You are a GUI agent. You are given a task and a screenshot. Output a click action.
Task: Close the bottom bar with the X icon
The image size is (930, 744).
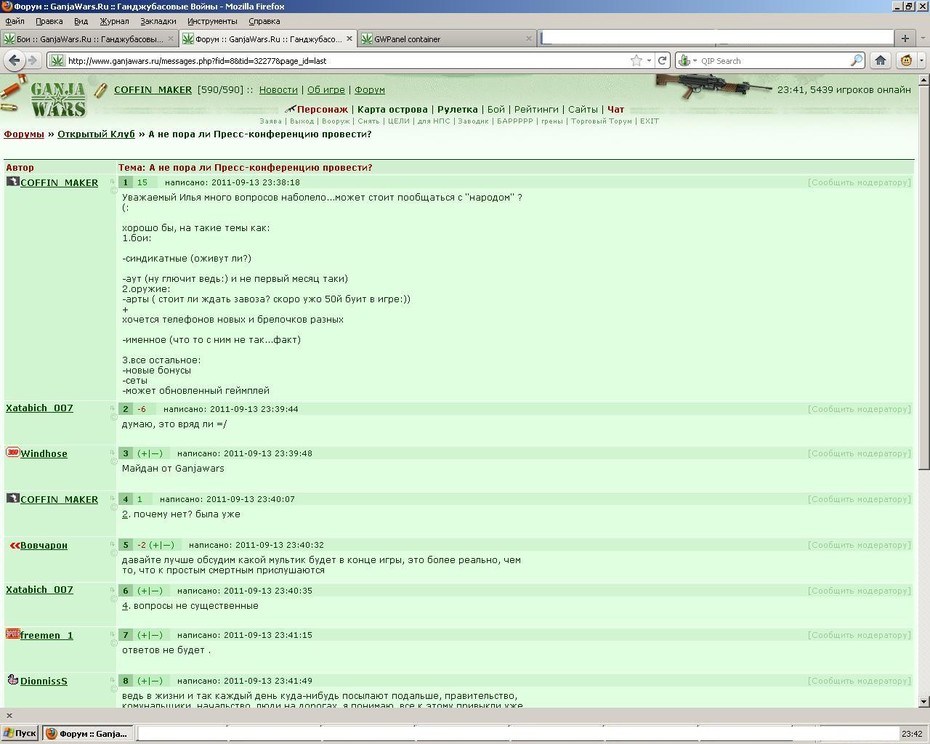coord(9,716)
